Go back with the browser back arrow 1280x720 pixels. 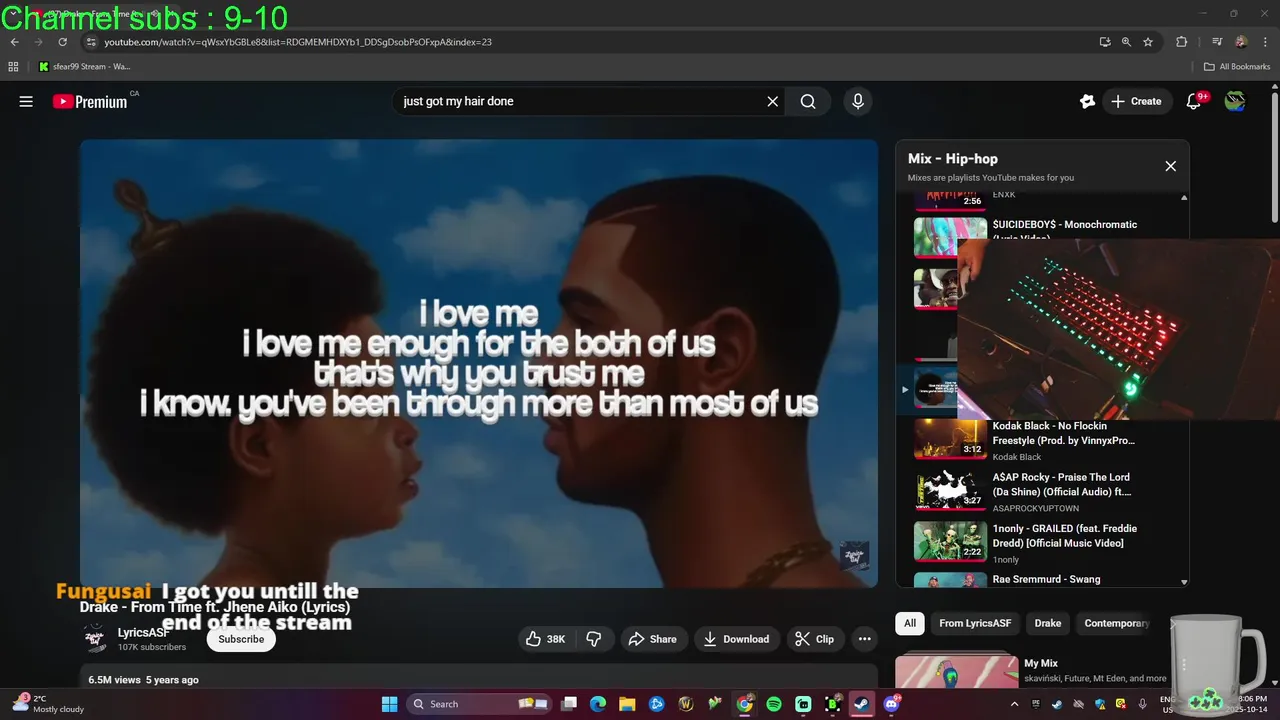[x=14, y=42]
